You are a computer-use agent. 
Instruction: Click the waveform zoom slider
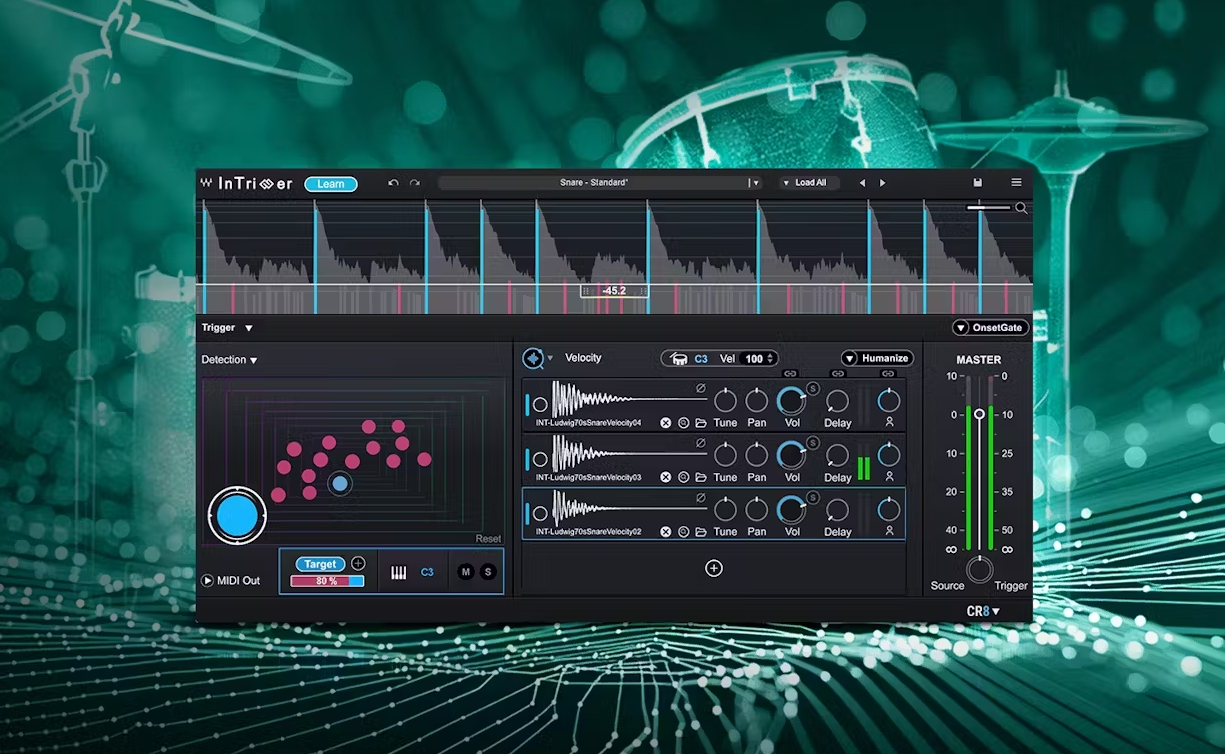[x=990, y=208]
